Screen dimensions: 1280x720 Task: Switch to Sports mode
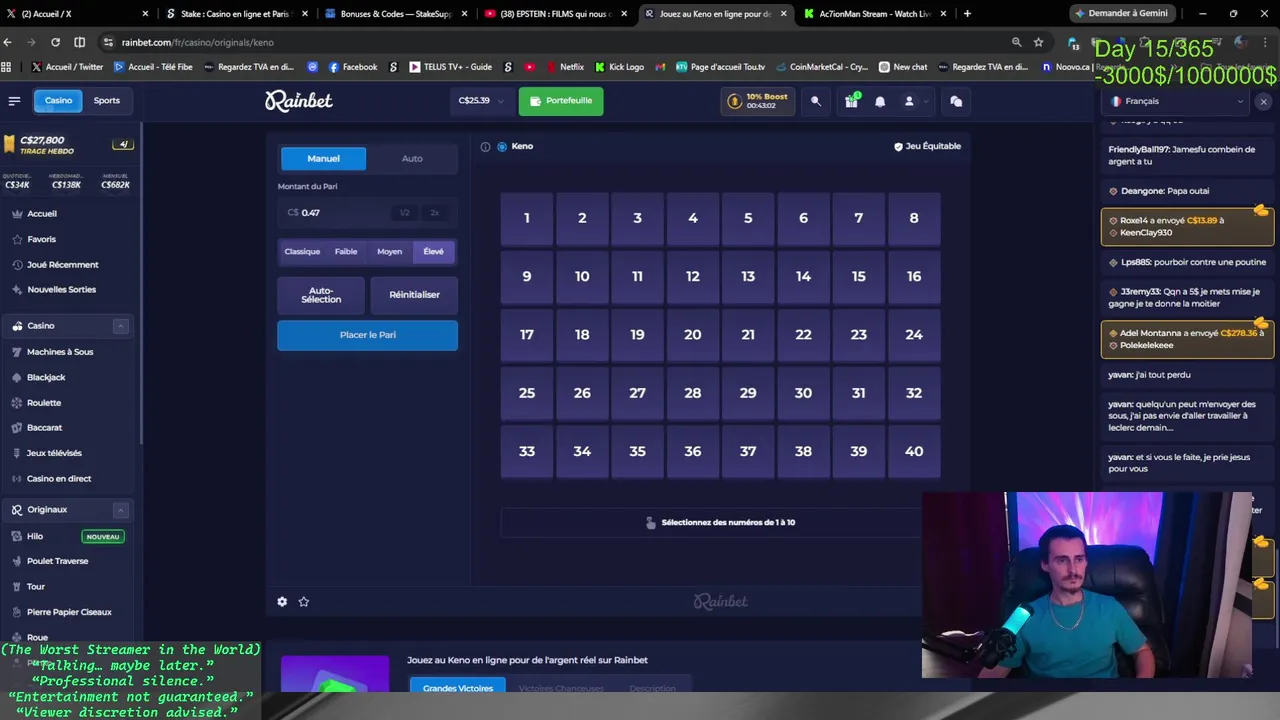click(x=106, y=100)
